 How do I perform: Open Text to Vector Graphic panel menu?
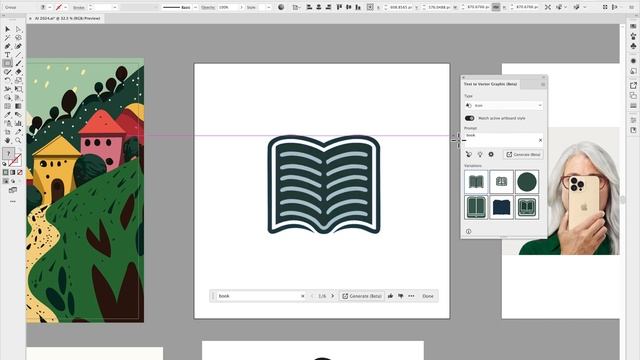pyautogui.click(x=543, y=84)
